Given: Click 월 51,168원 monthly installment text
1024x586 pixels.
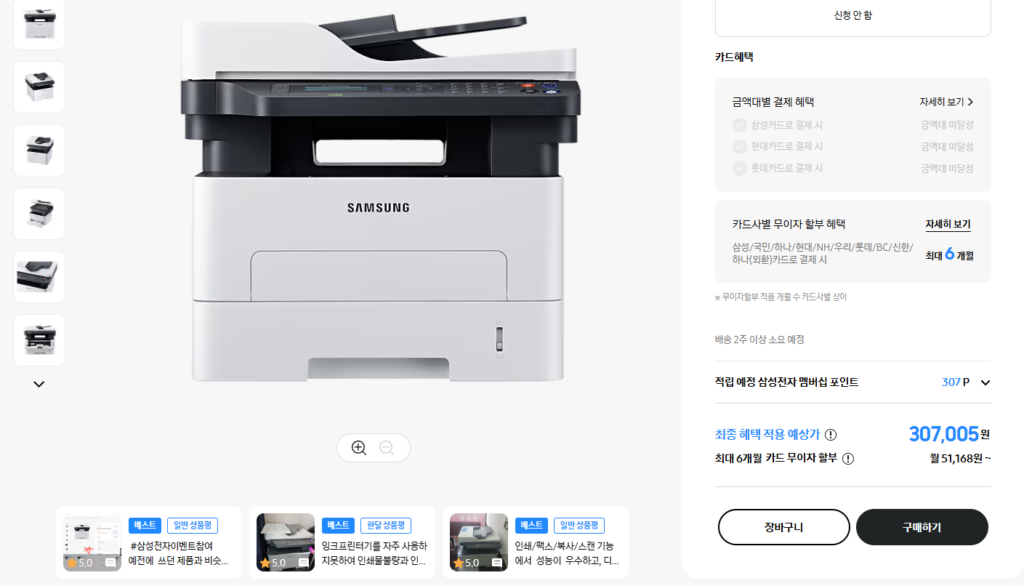Looking at the screenshot, I should (x=960, y=459).
